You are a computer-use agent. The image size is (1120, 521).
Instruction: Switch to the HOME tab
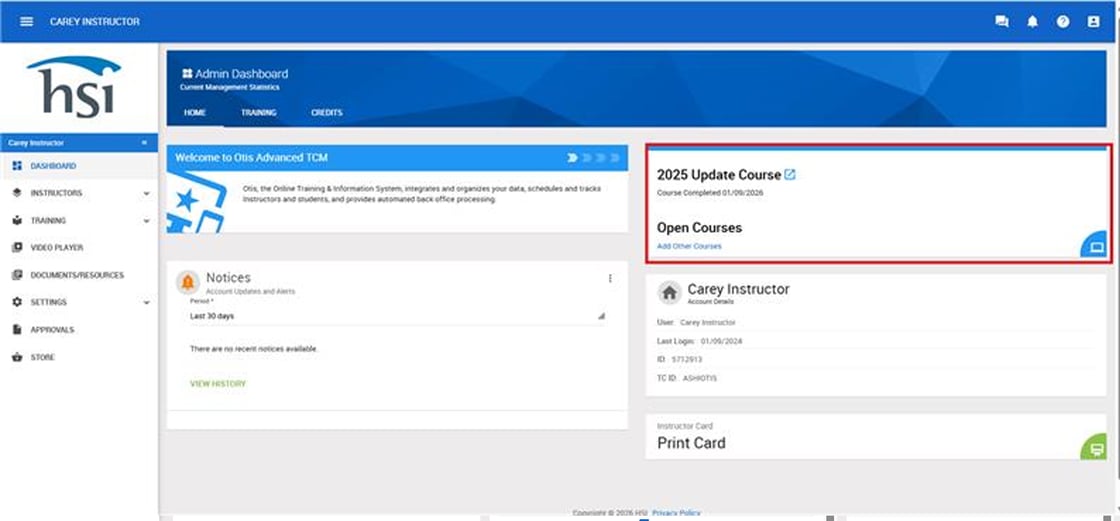[195, 113]
